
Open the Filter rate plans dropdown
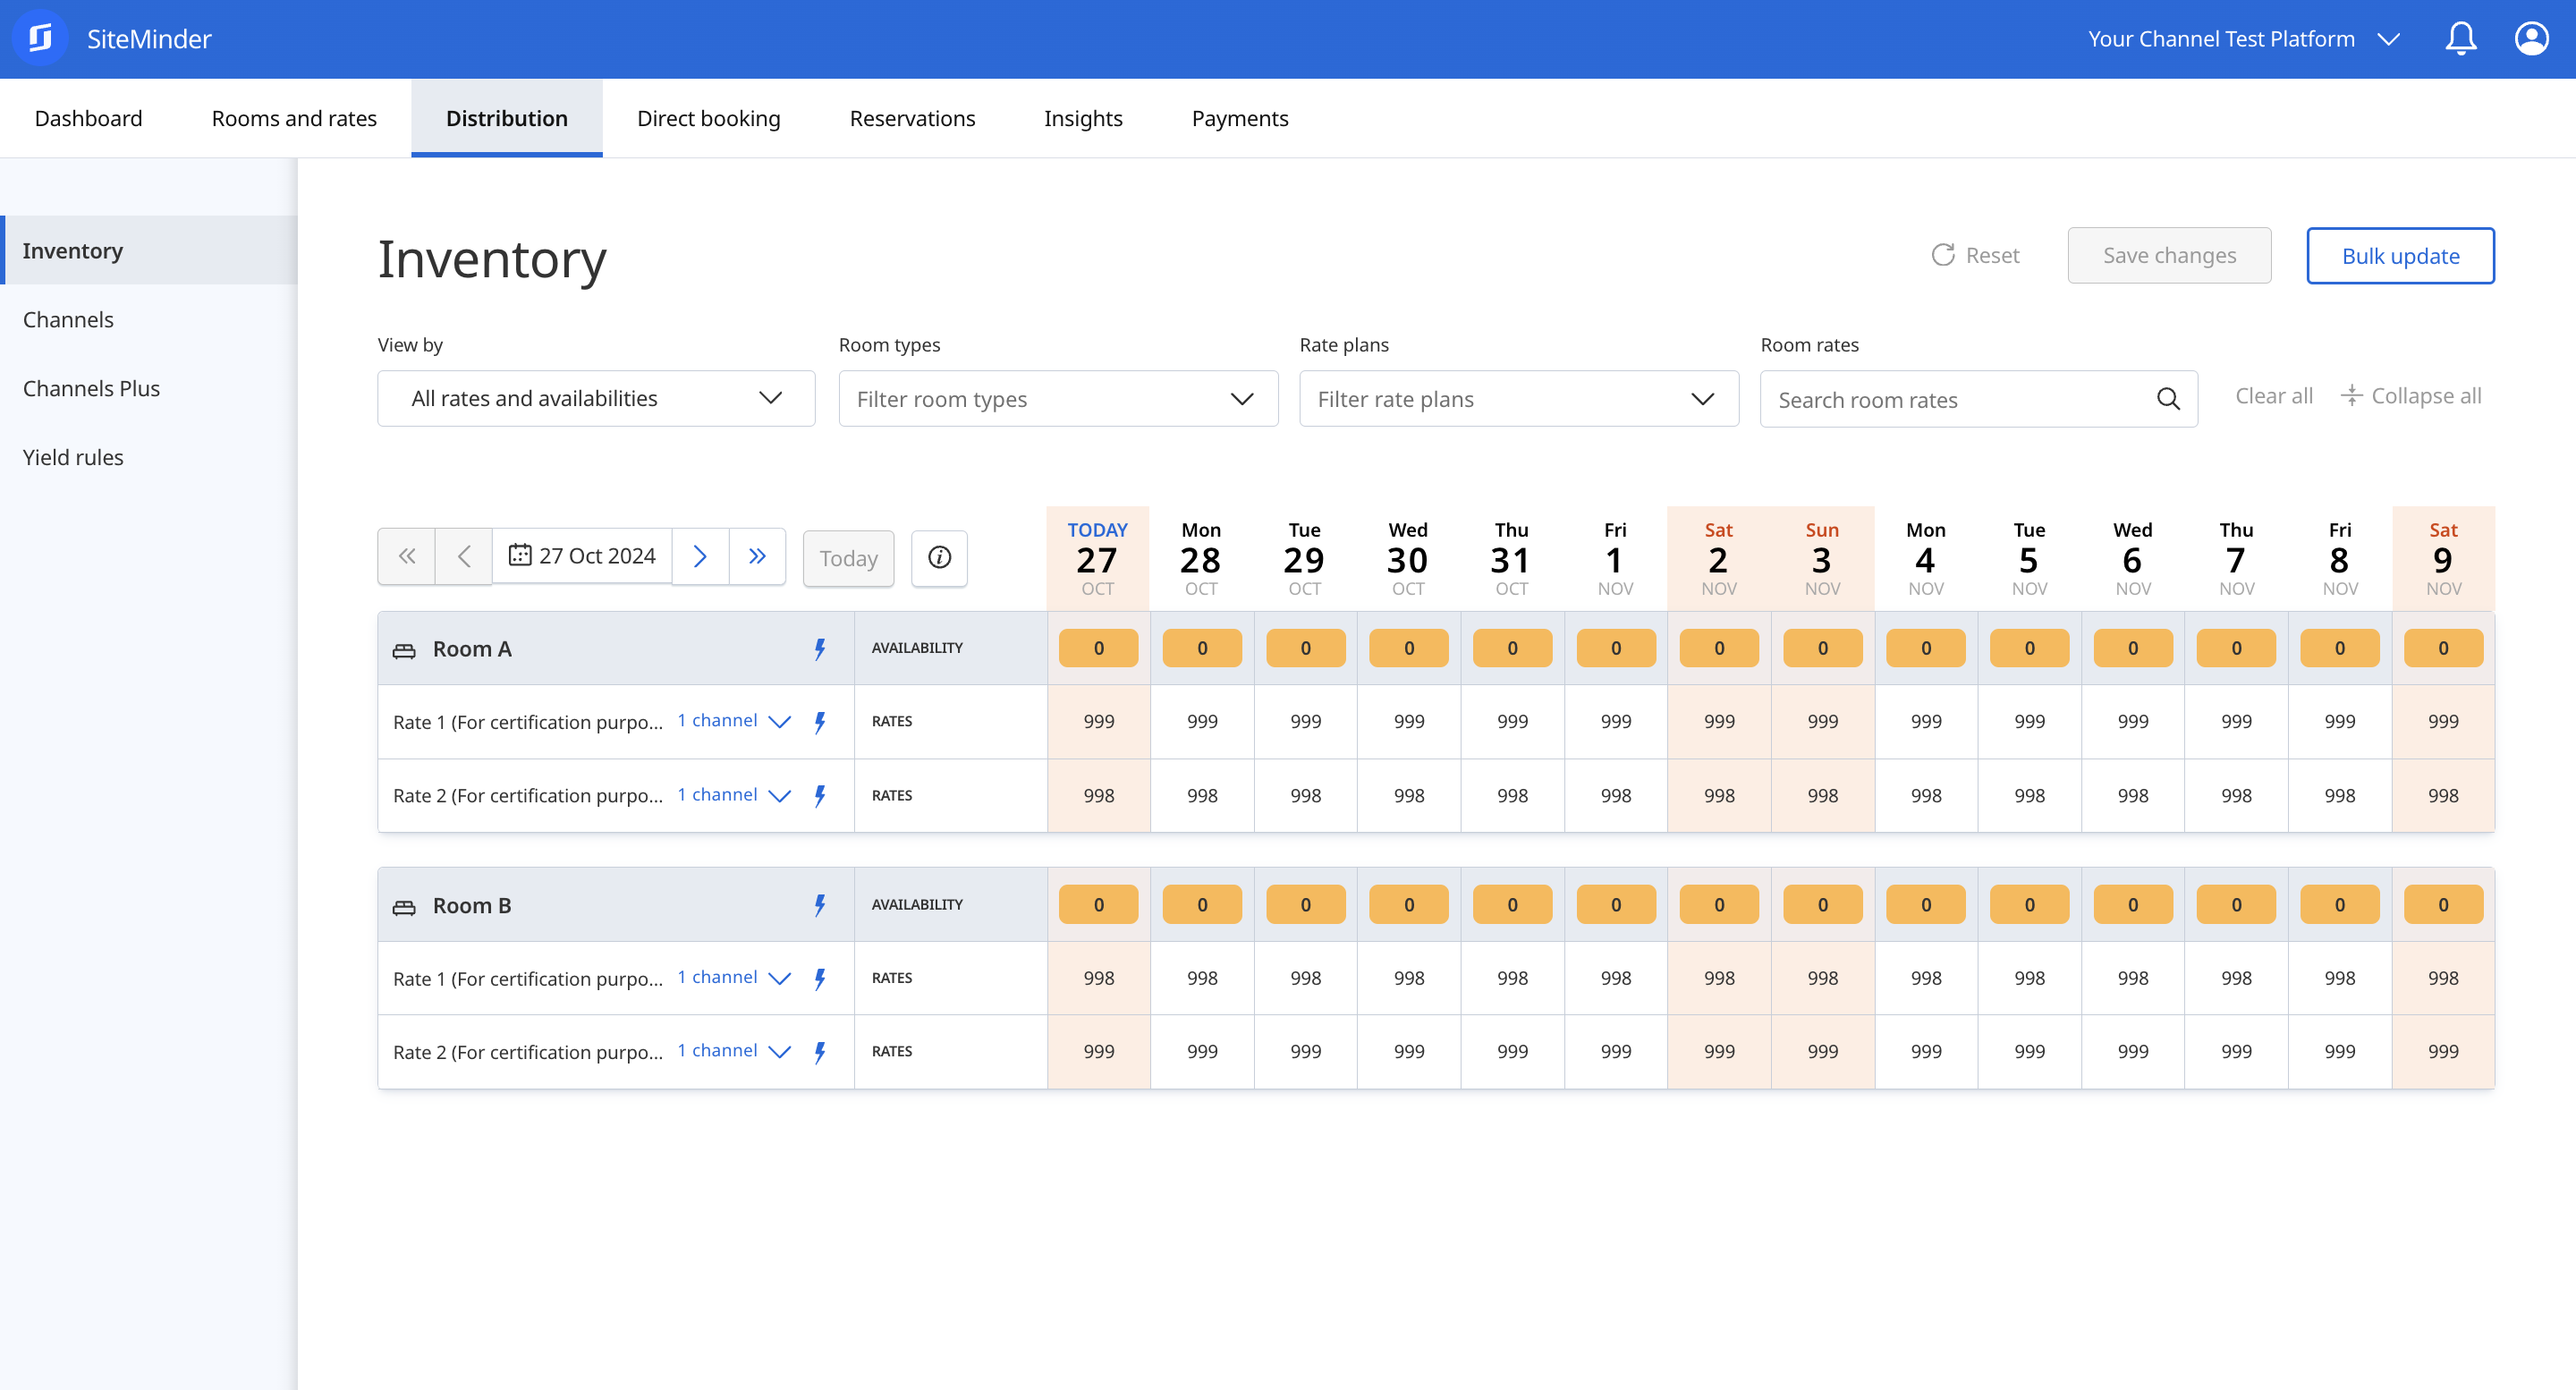click(1519, 399)
